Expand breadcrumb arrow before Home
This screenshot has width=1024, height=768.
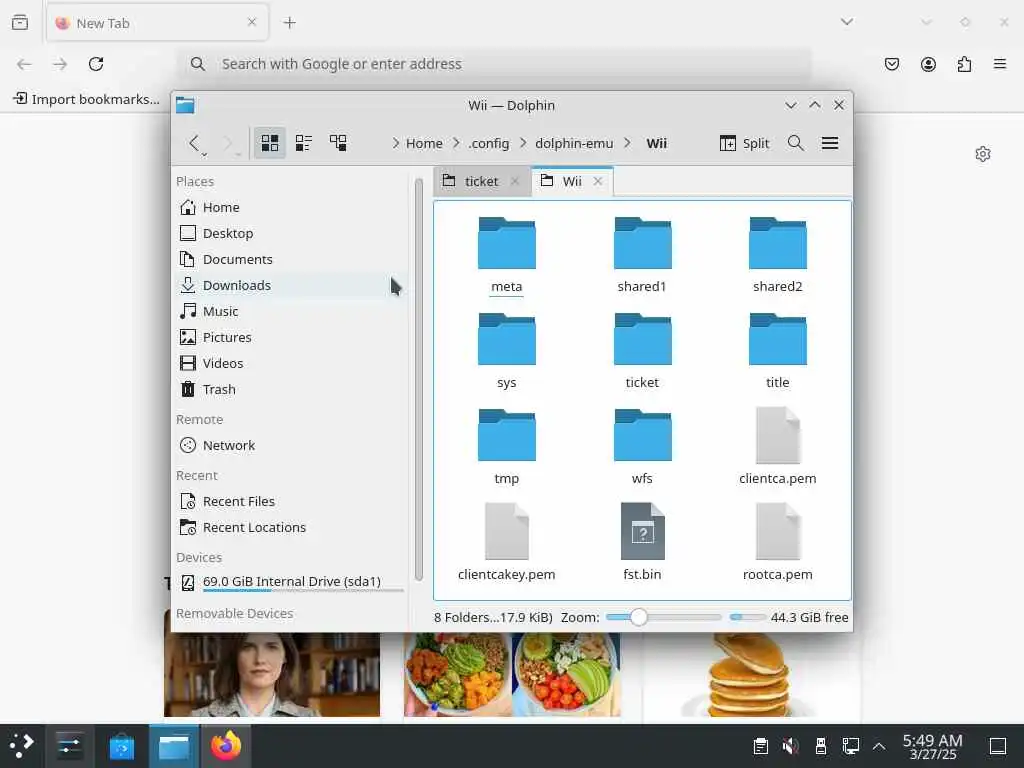pos(395,143)
